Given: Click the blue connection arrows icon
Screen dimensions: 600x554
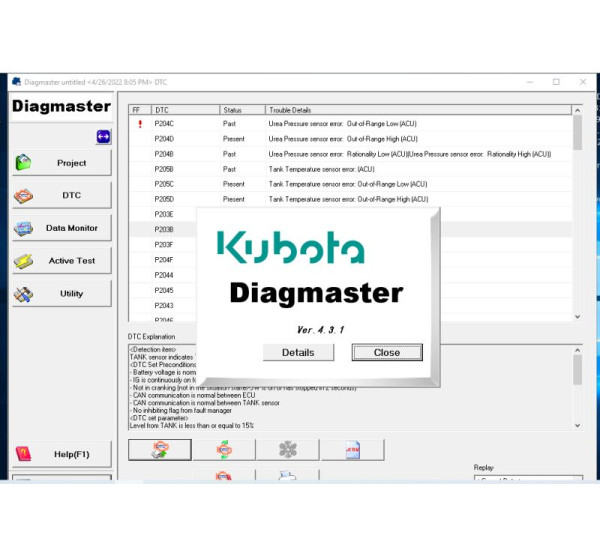Looking at the screenshot, I should click(103, 136).
